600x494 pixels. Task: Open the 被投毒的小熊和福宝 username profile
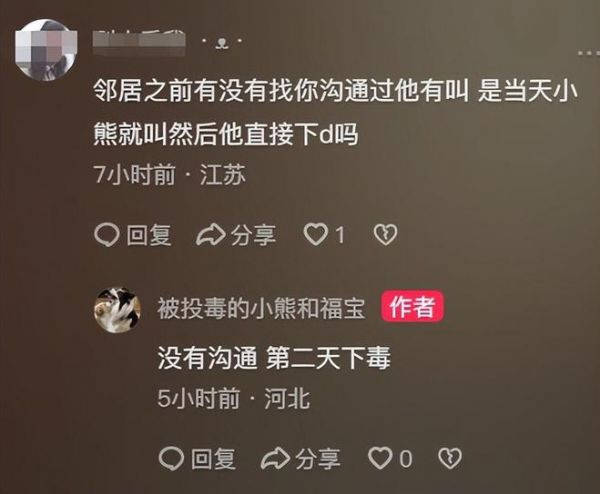(x=261, y=308)
